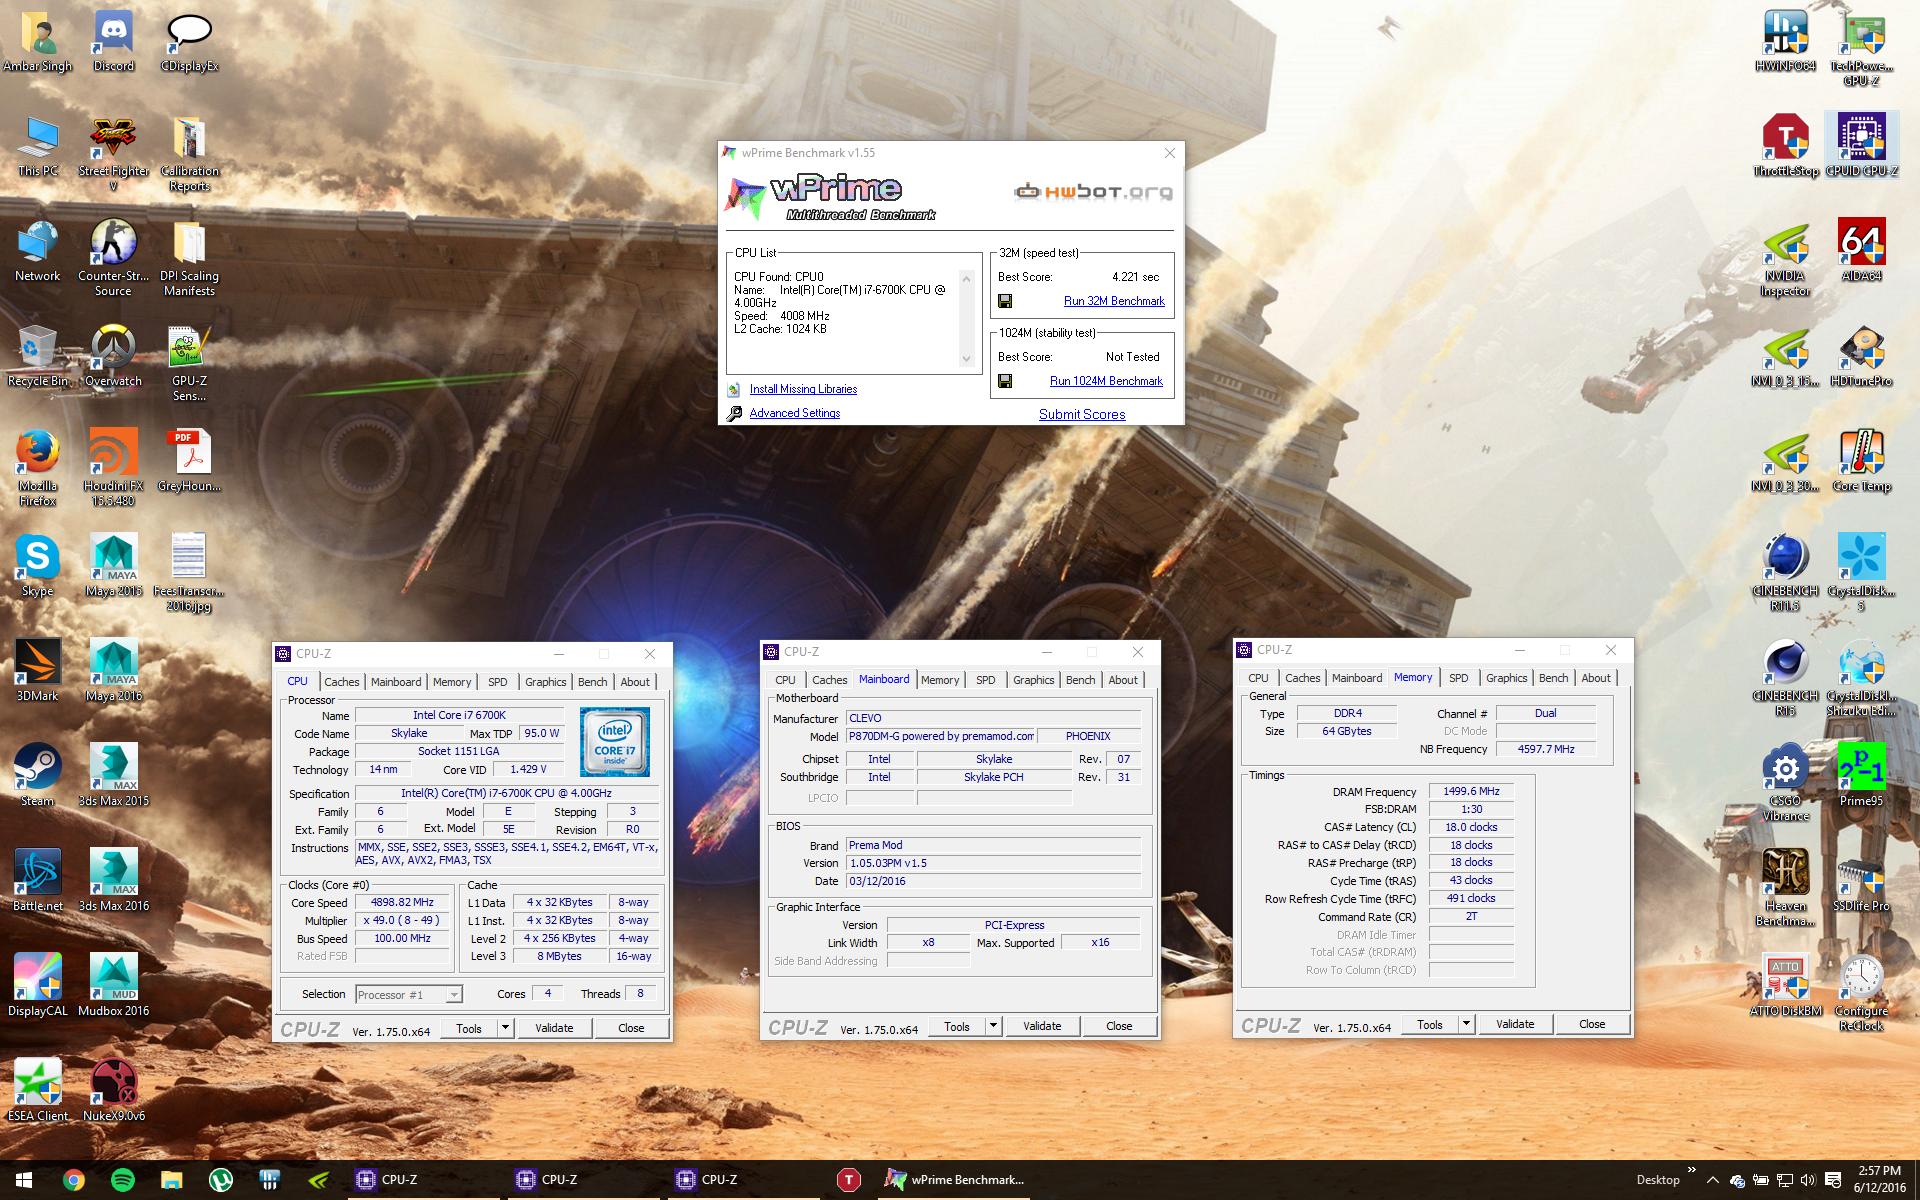Click Run 1024M Benchmark link
The height and width of the screenshot is (1200, 1920).
tap(1106, 381)
